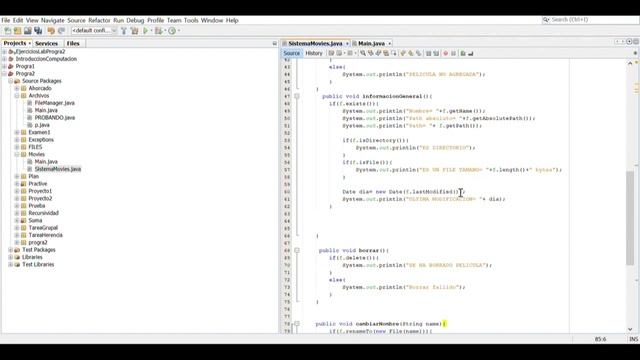640x360 pixels.
Task: Open the Refactor menu
Action: pyautogui.click(x=99, y=20)
